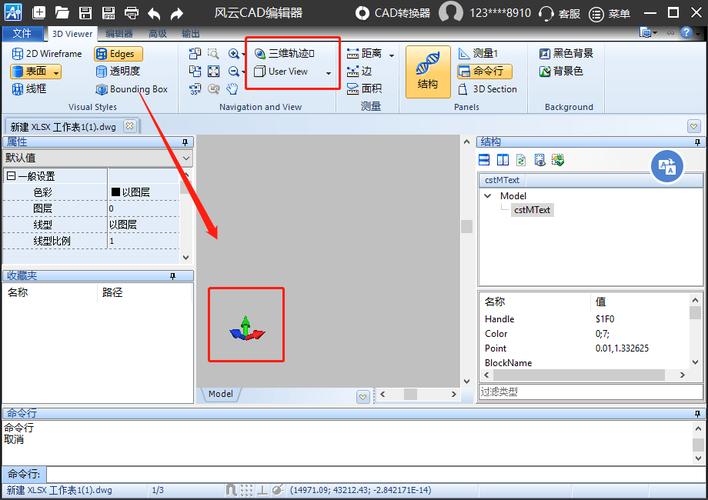This screenshot has width=708, height=500.
Task: Click the blue translate floating icon
Action: [x=667, y=166]
